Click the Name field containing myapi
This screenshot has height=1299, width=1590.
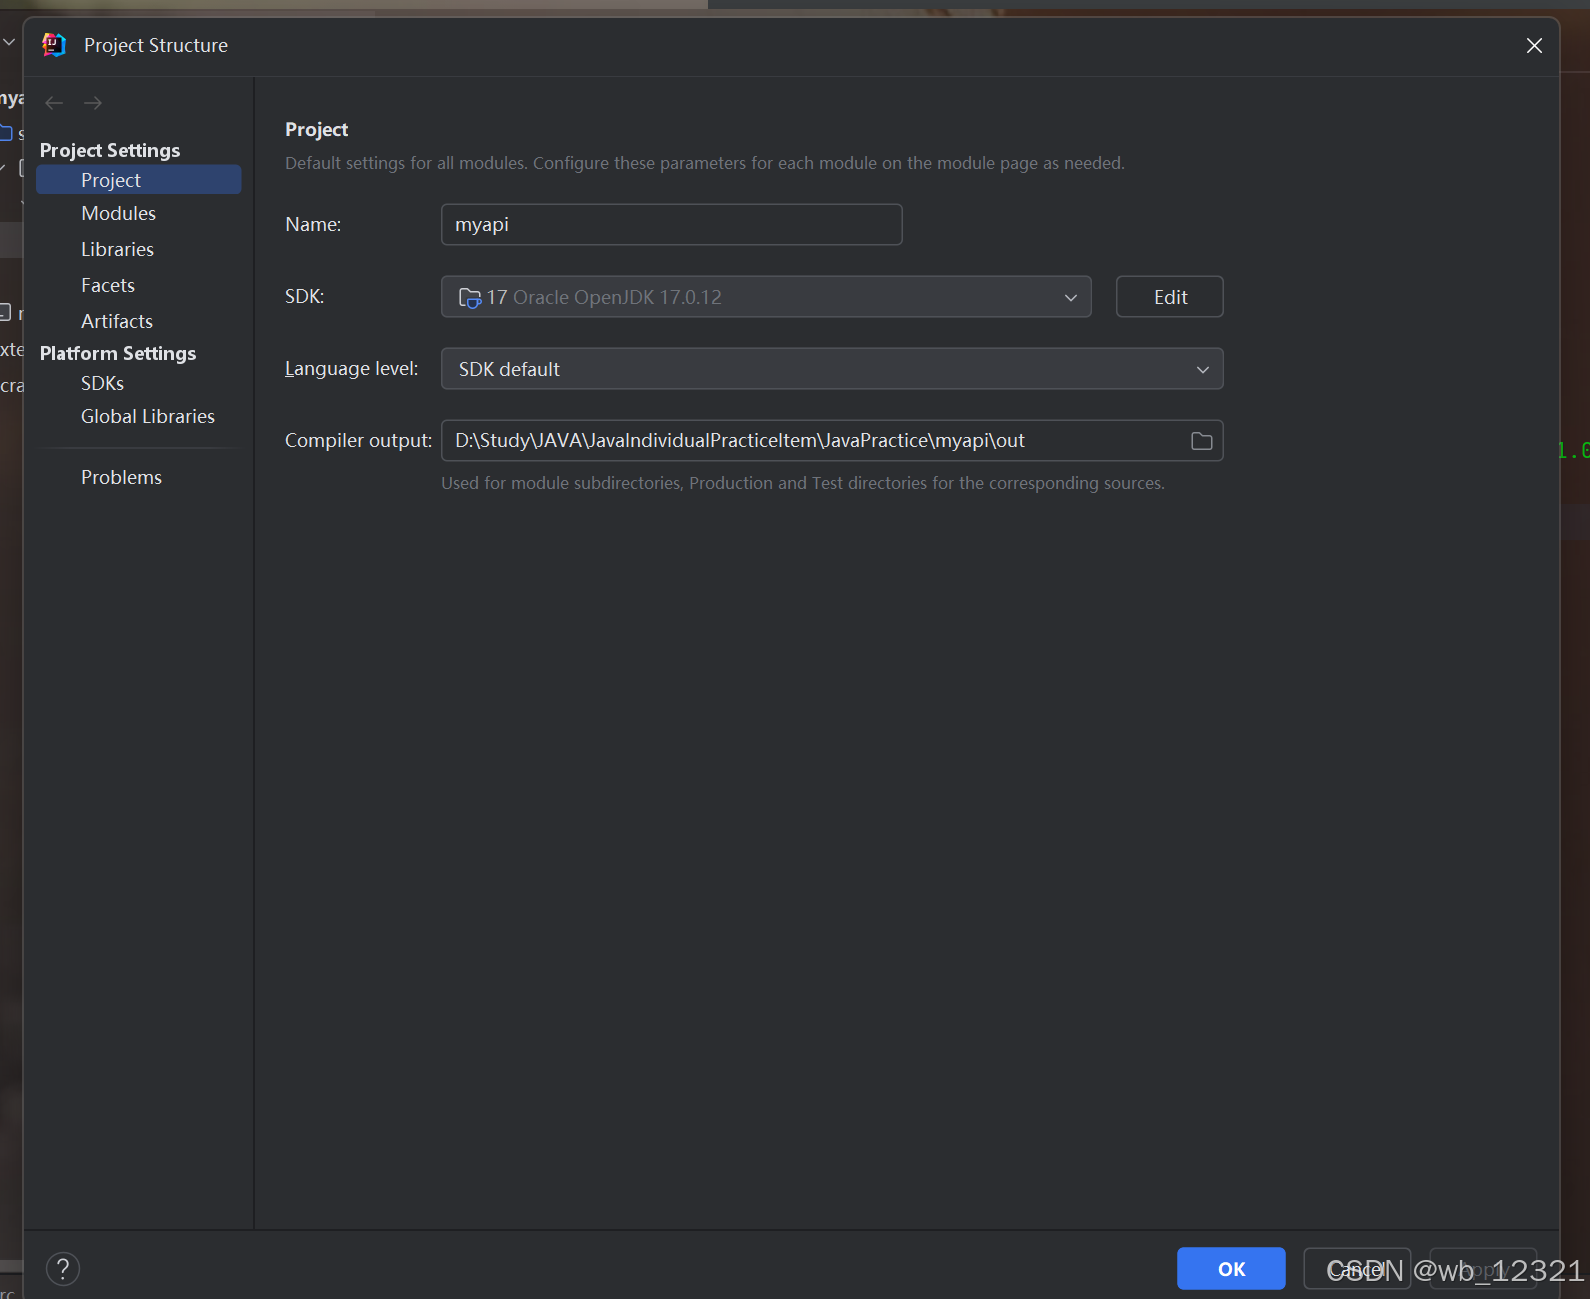pyautogui.click(x=672, y=225)
